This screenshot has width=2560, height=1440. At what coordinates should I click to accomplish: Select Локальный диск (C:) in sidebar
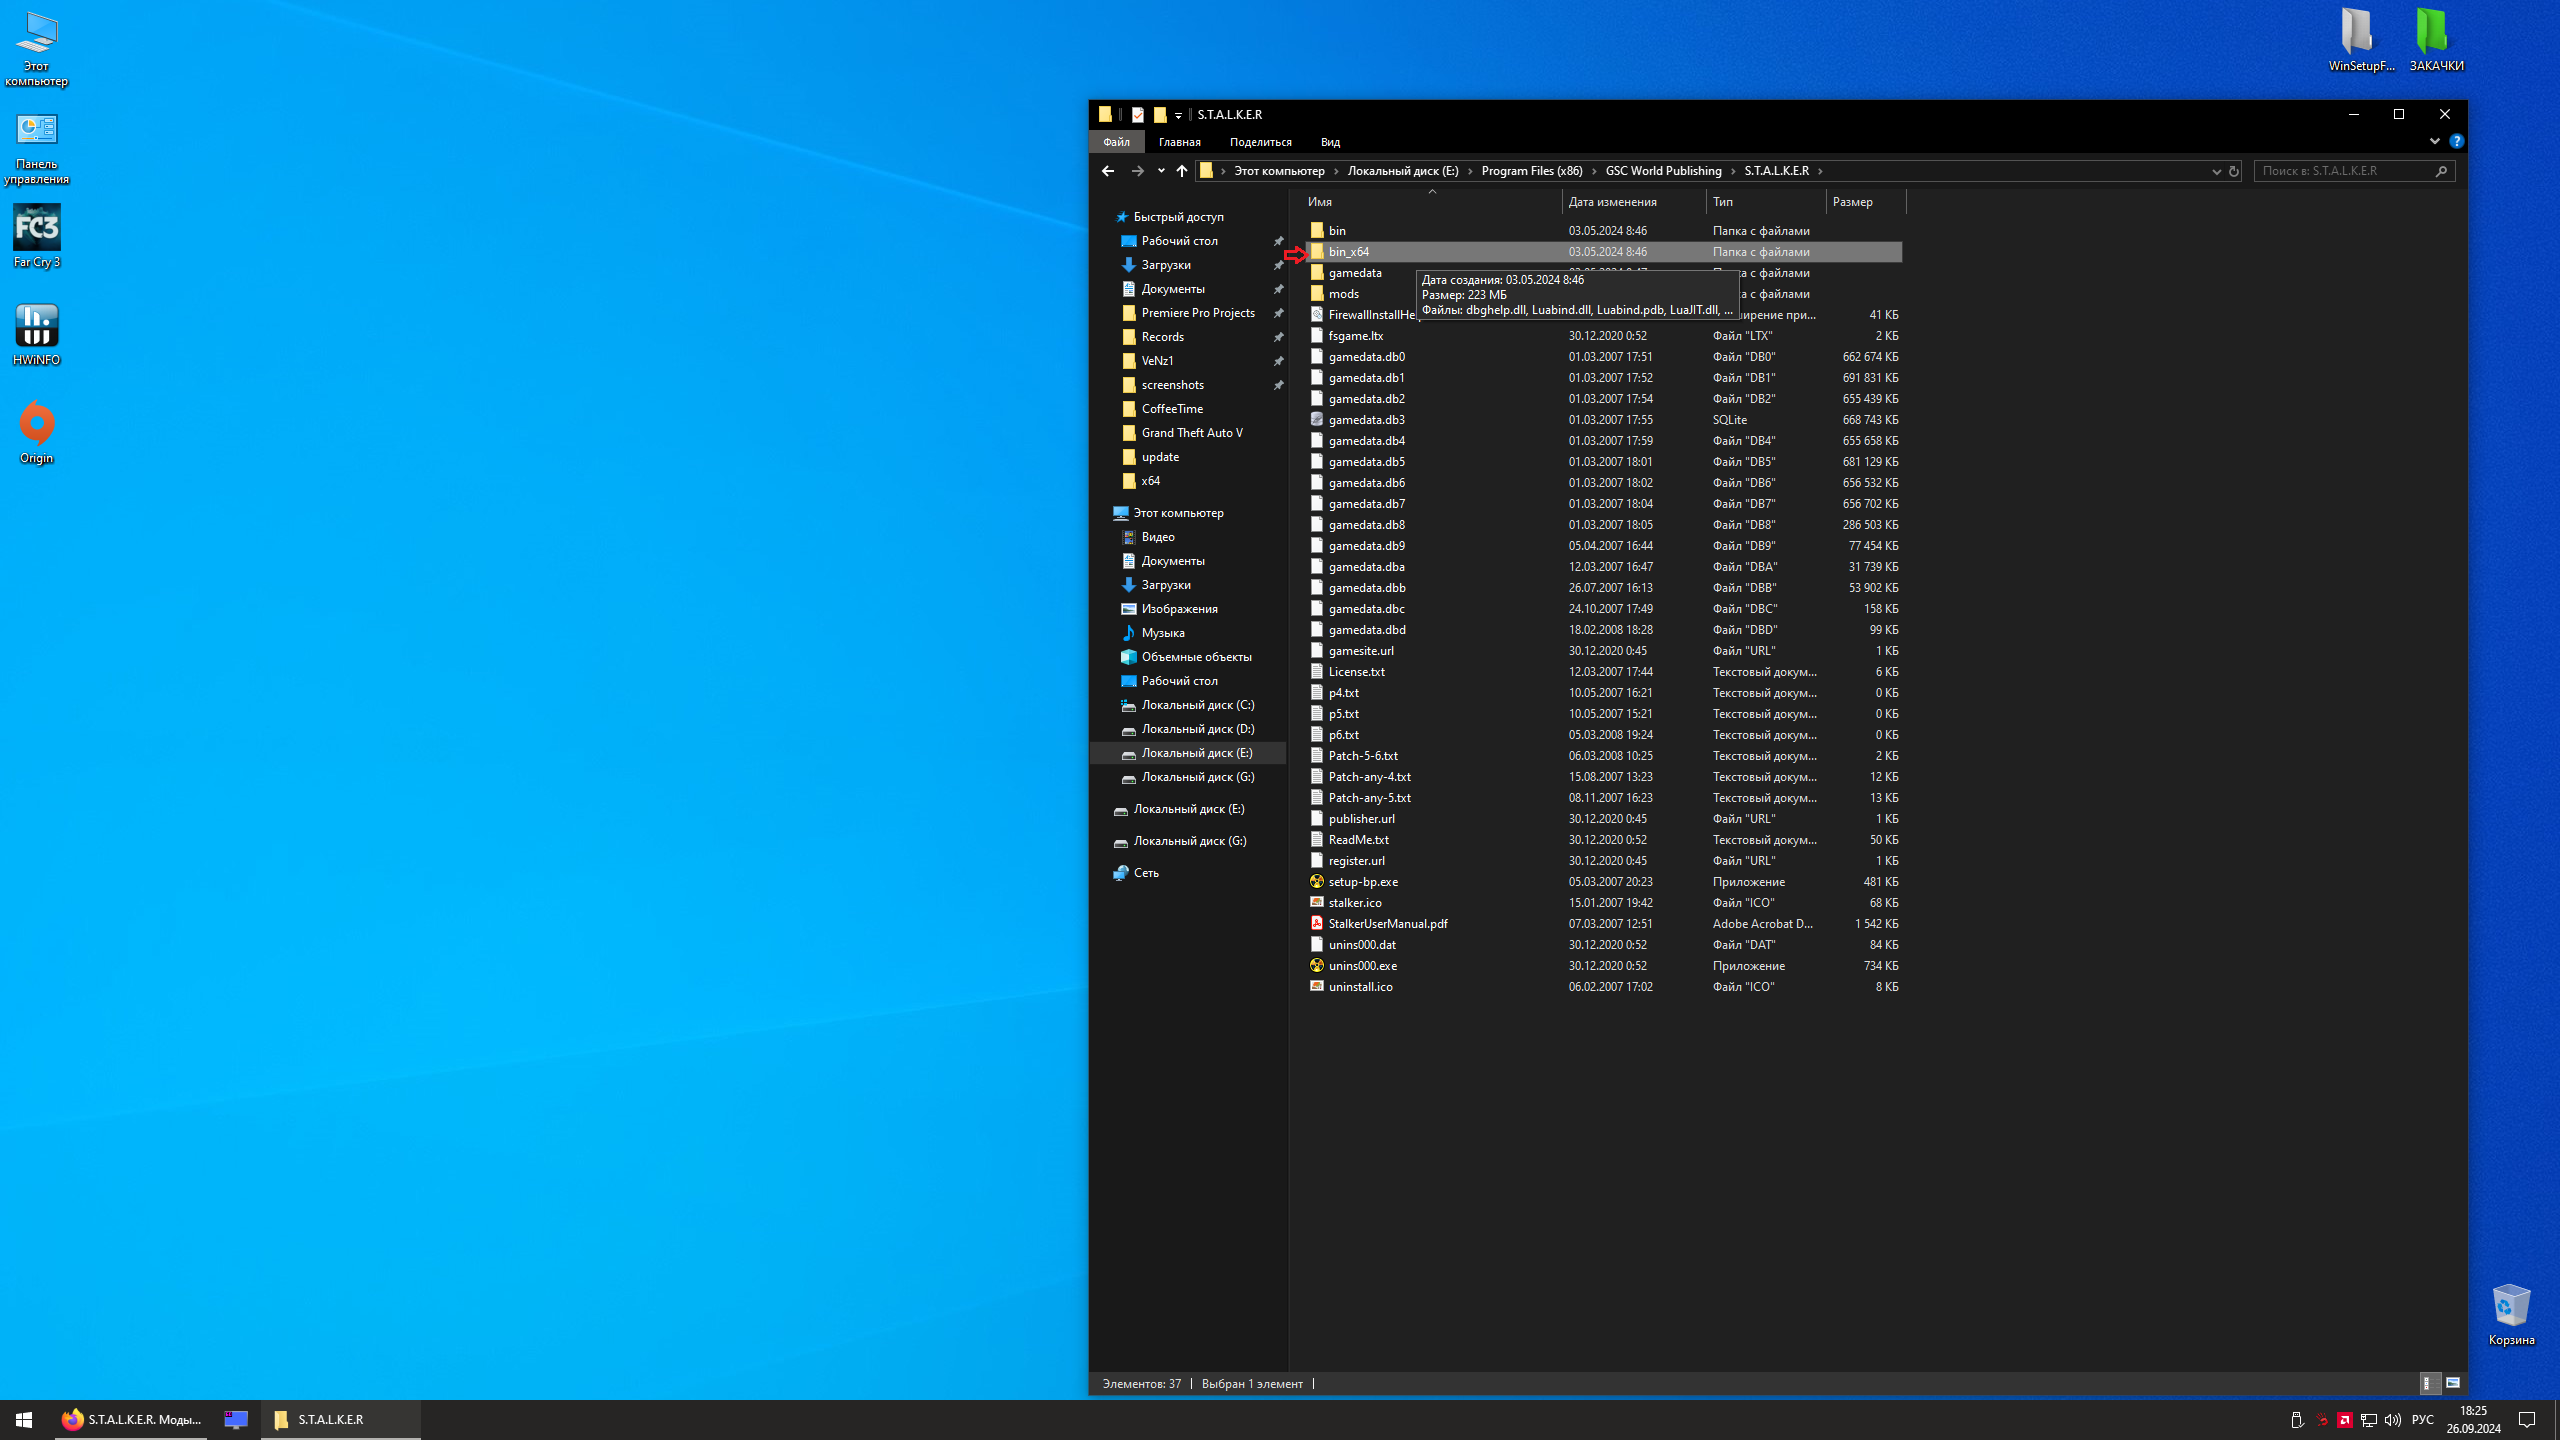pos(1197,705)
